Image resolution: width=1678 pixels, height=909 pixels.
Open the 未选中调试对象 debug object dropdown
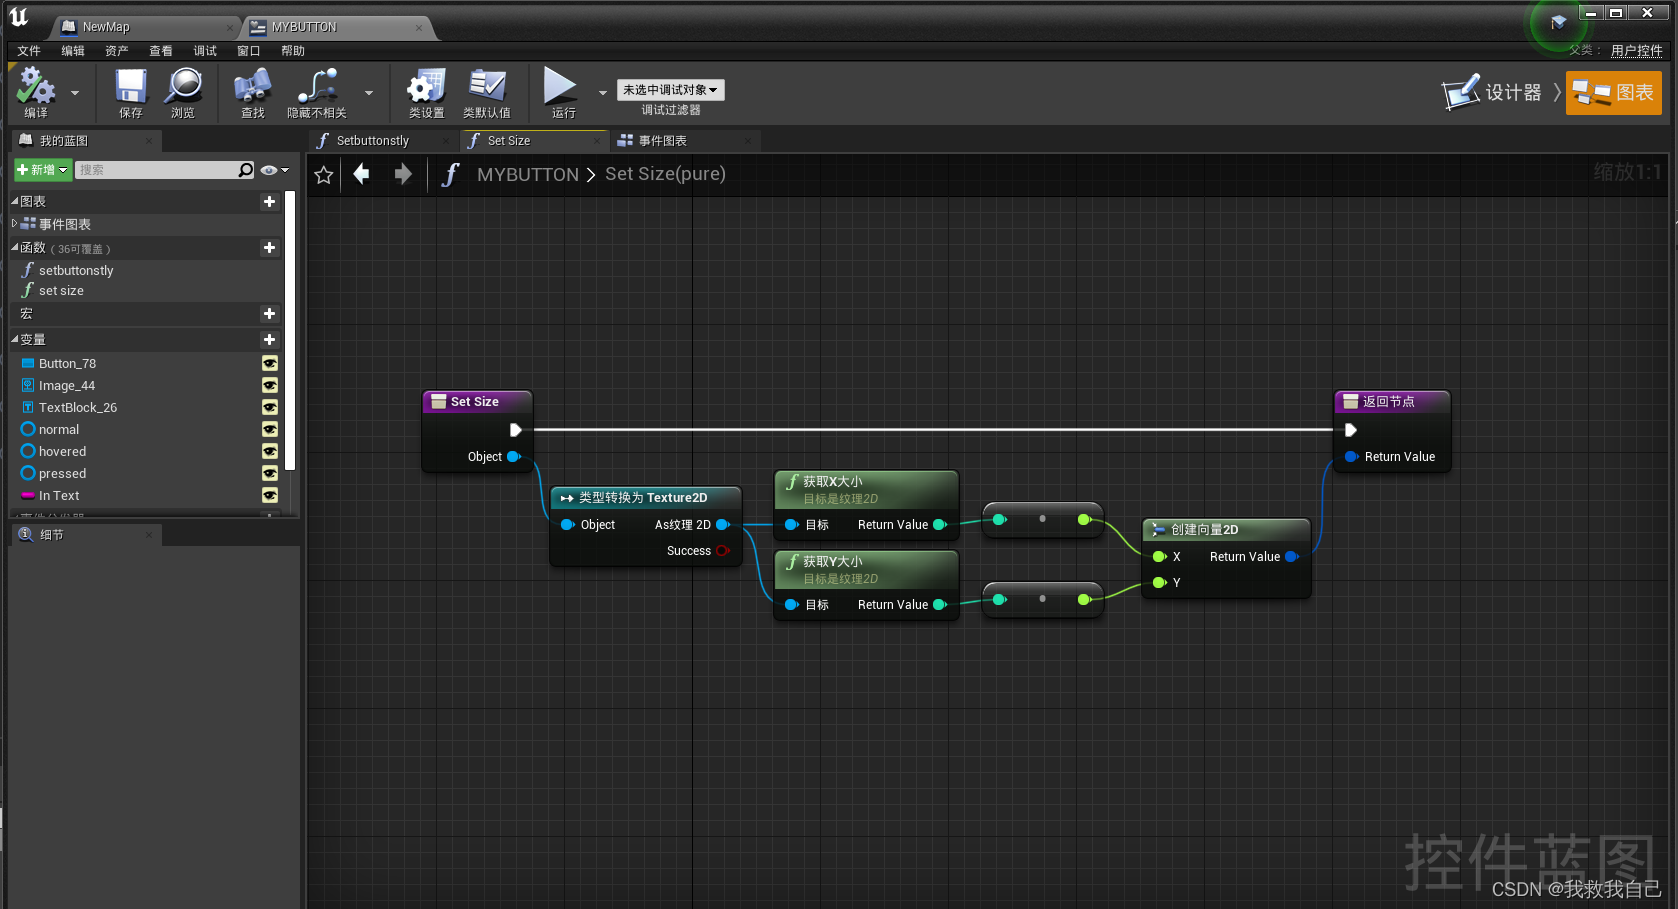coord(670,89)
